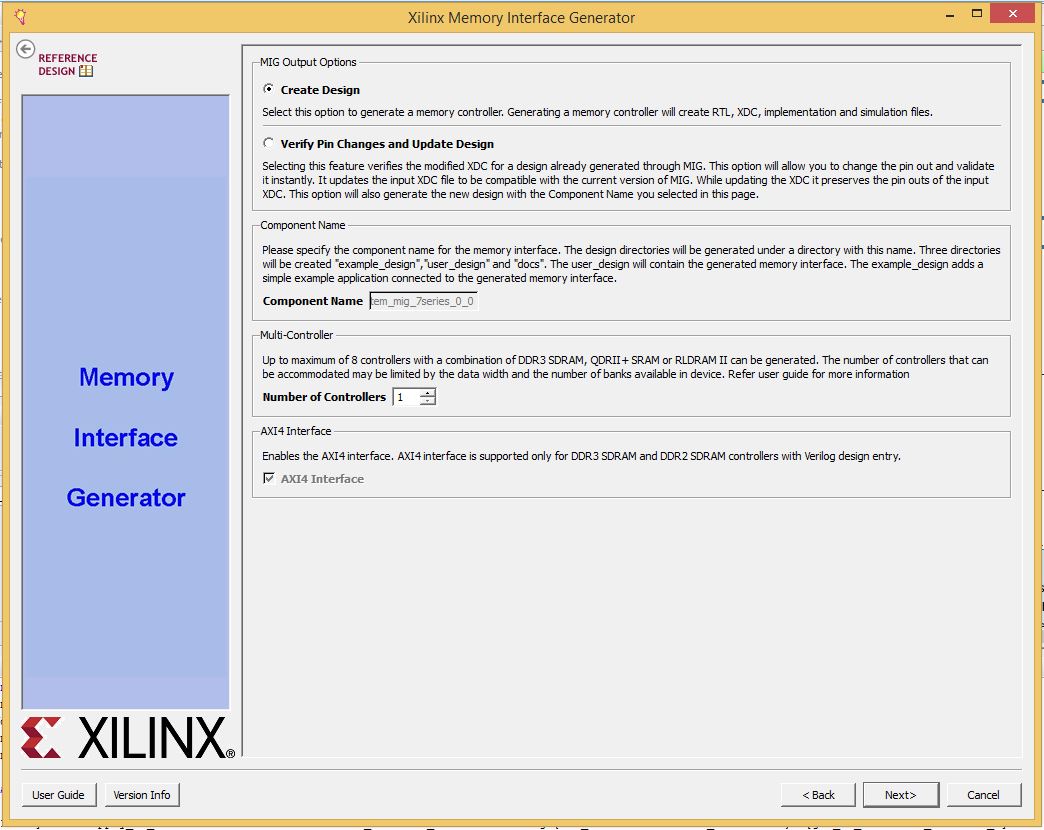Open the Reference Design link

(67, 65)
